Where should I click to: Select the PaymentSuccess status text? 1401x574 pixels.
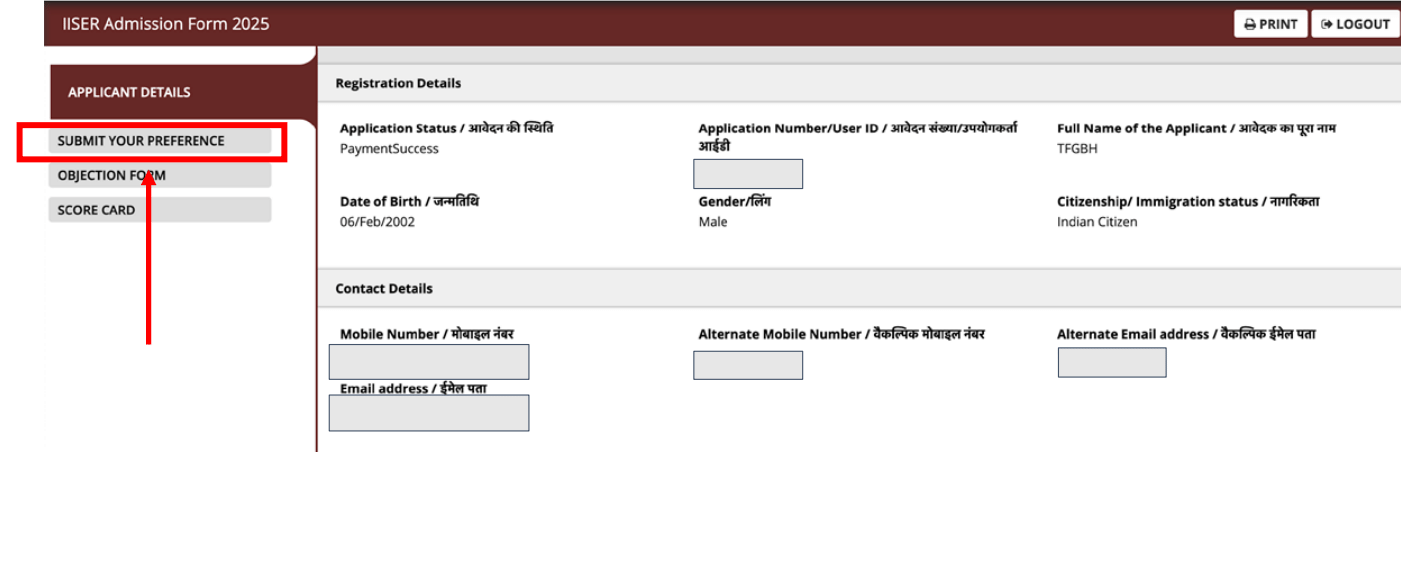(389, 149)
